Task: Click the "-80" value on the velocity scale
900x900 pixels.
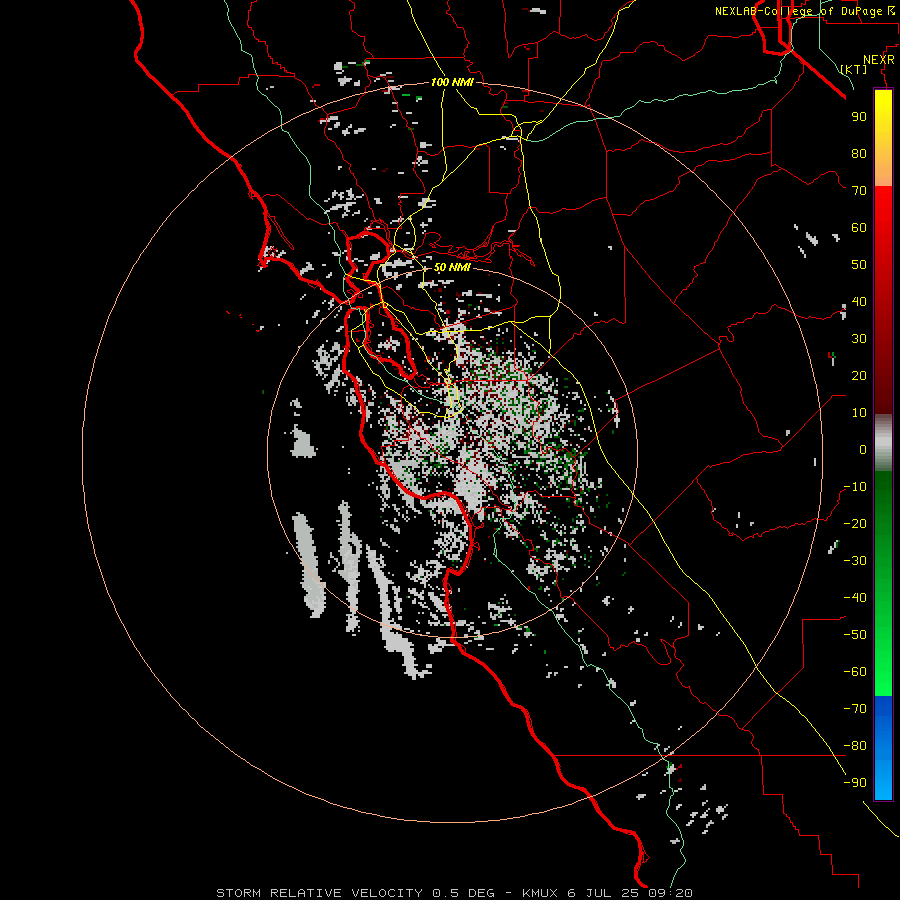Action: pos(855,746)
